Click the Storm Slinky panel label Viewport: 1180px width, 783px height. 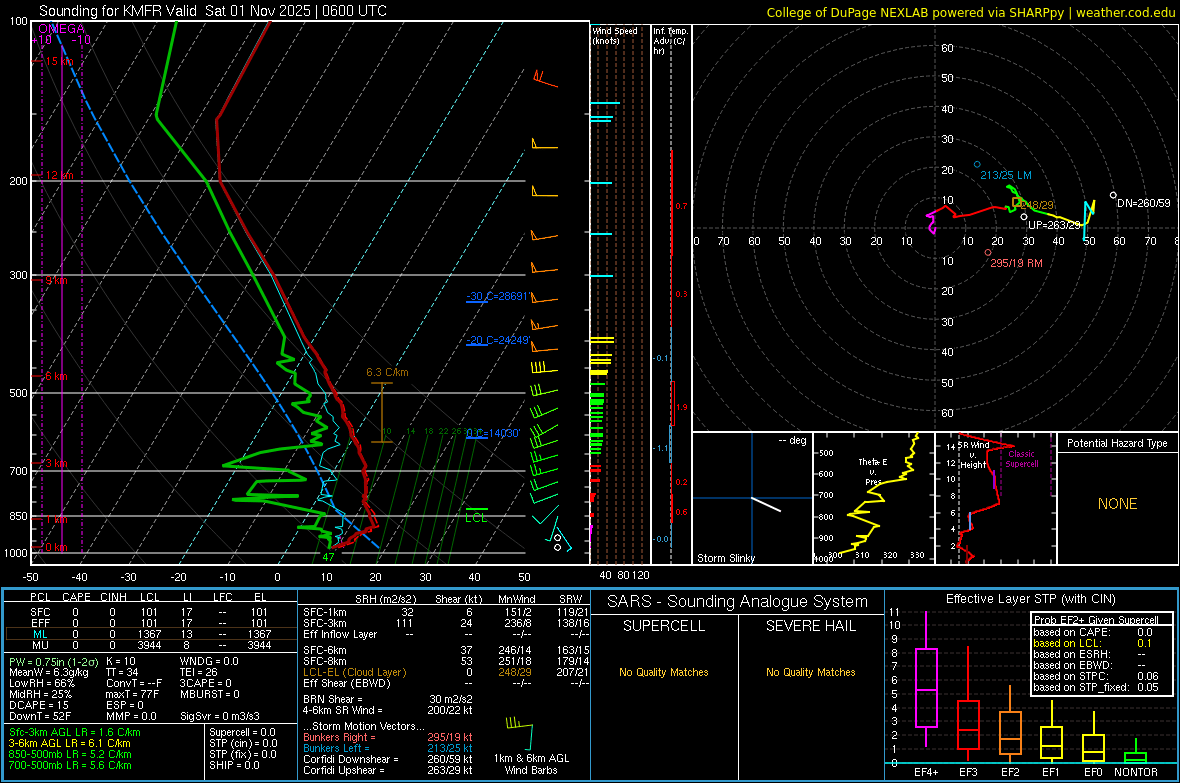click(x=725, y=558)
